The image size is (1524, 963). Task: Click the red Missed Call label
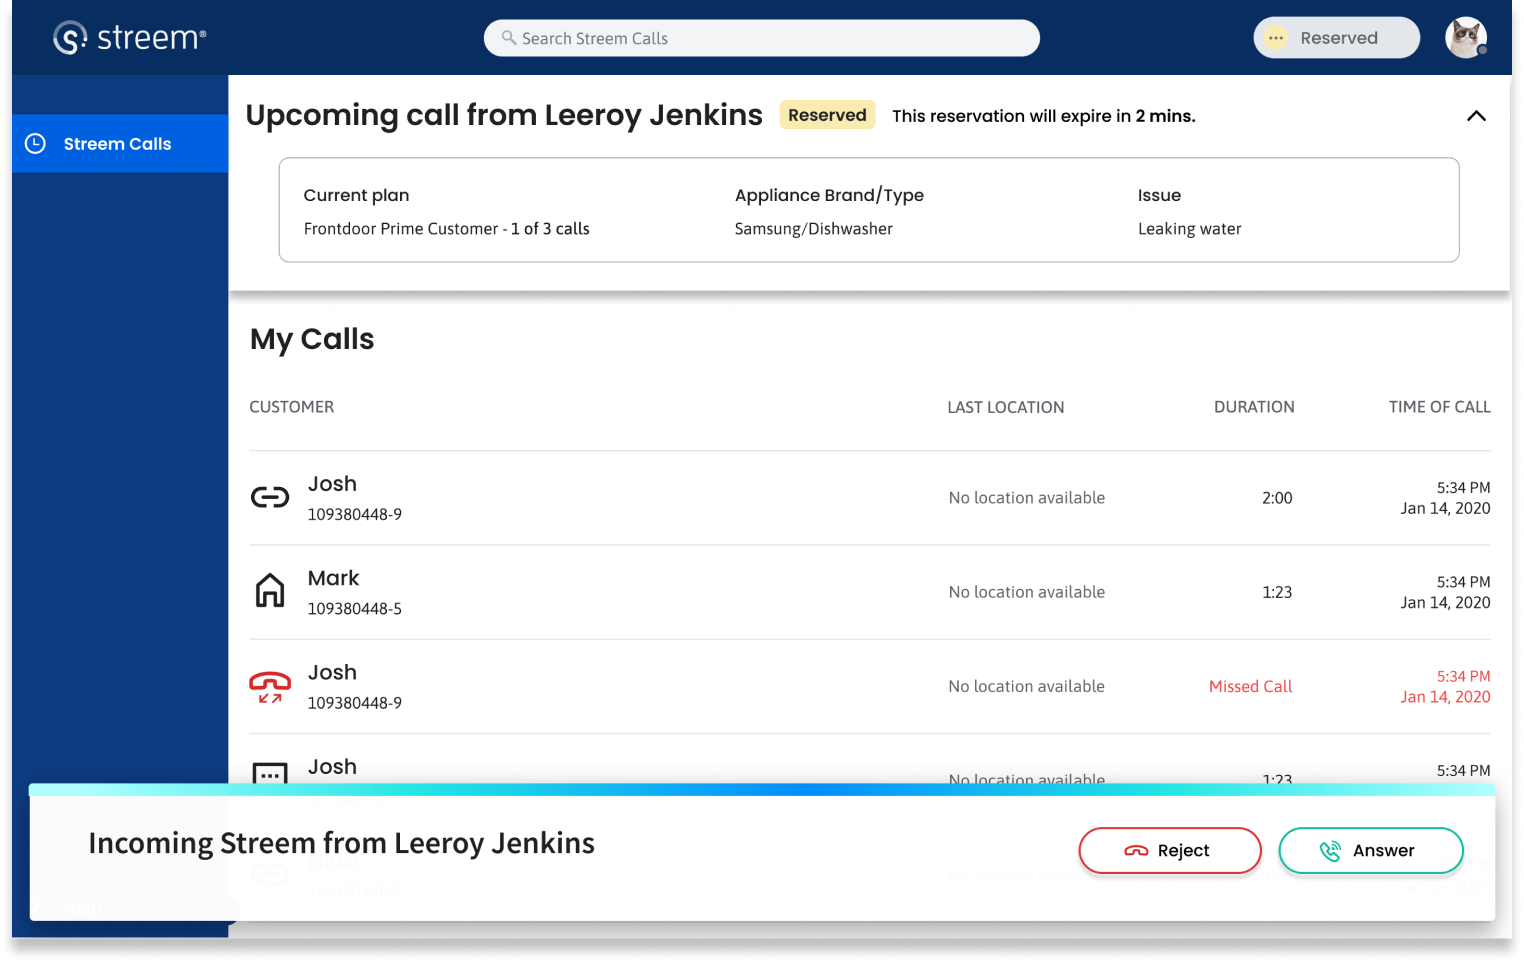click(x=1251, y=687)
